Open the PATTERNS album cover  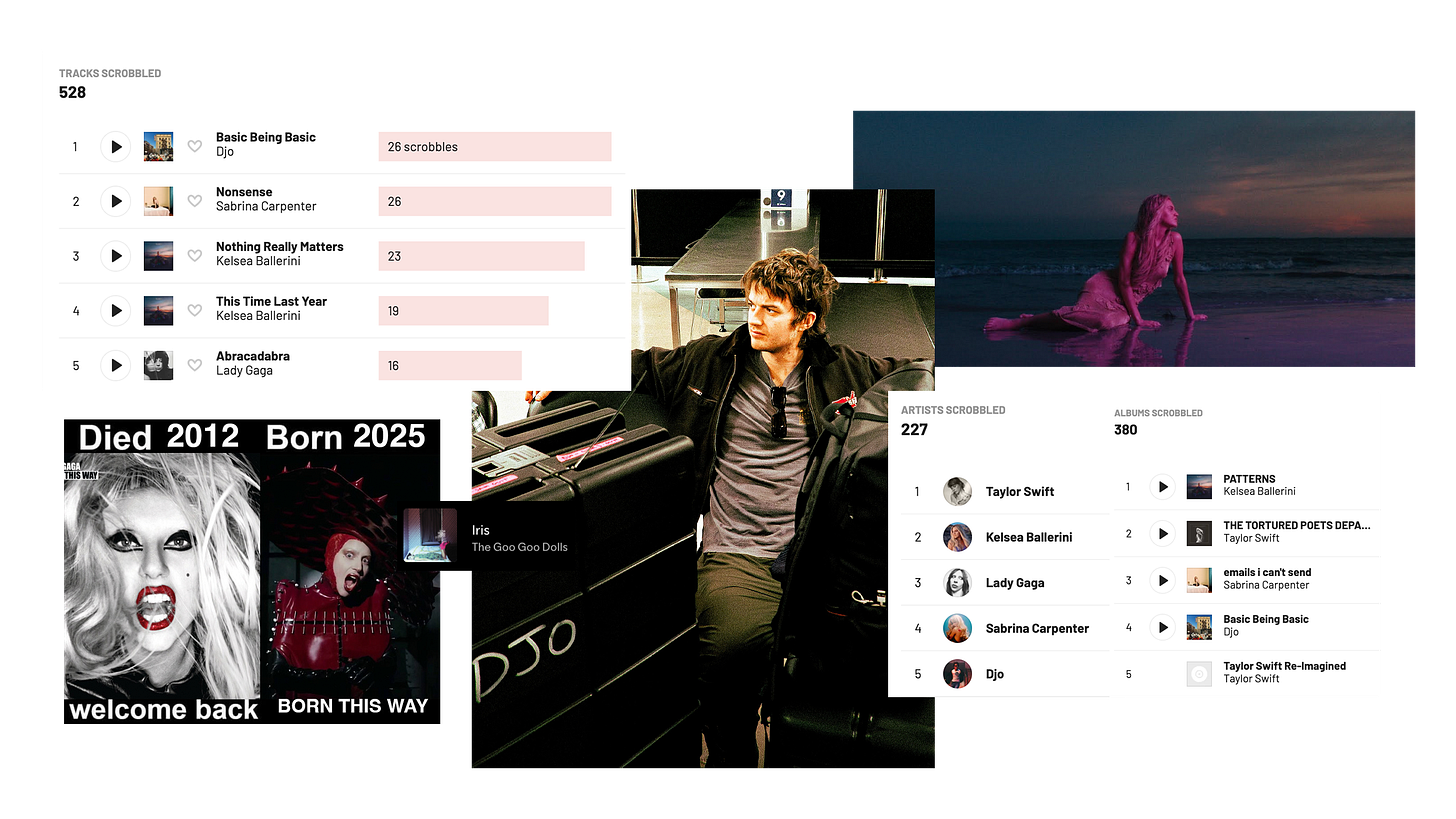tap(1199, 487)
